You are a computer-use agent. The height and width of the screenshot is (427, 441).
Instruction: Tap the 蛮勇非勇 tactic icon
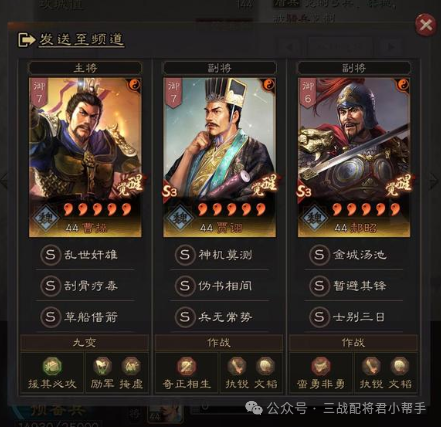point(321,367)
